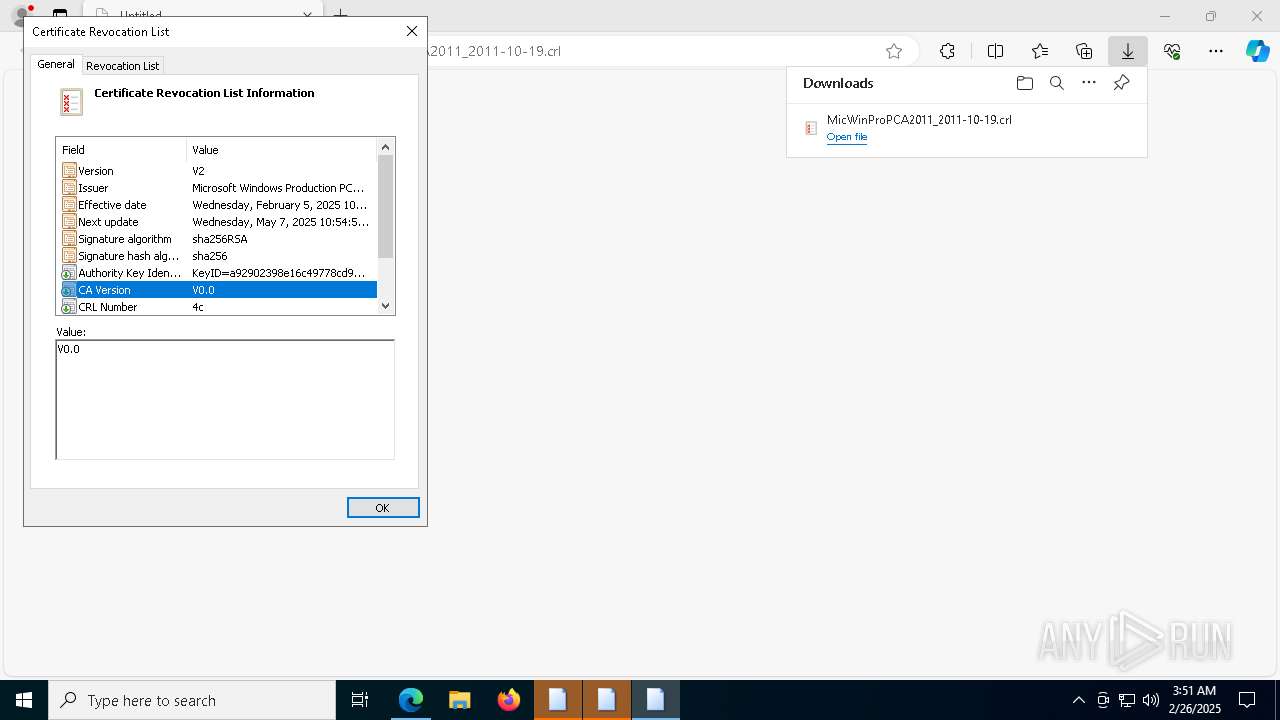1280x720 pixels.
Task: Show hidden system tray icons
Action: (x=1078, y=700)
